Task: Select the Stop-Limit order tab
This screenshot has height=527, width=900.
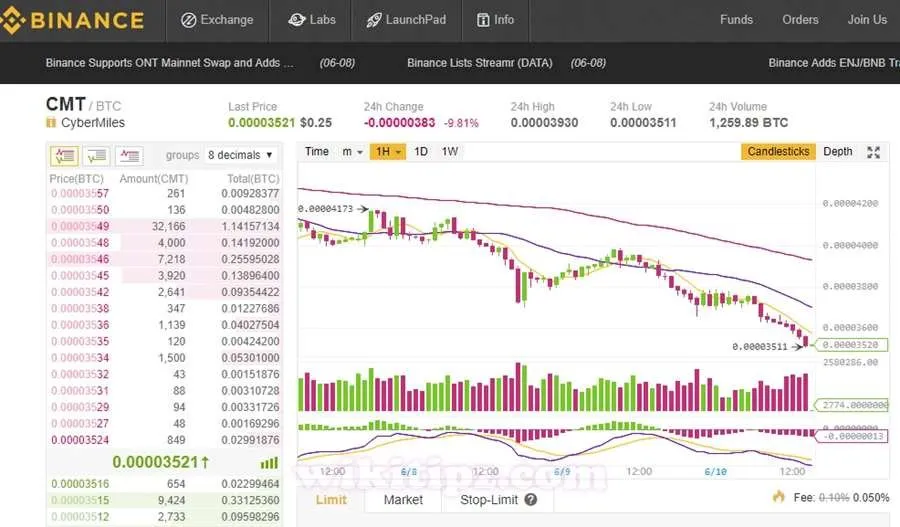Action: click(x=489, y=499)
